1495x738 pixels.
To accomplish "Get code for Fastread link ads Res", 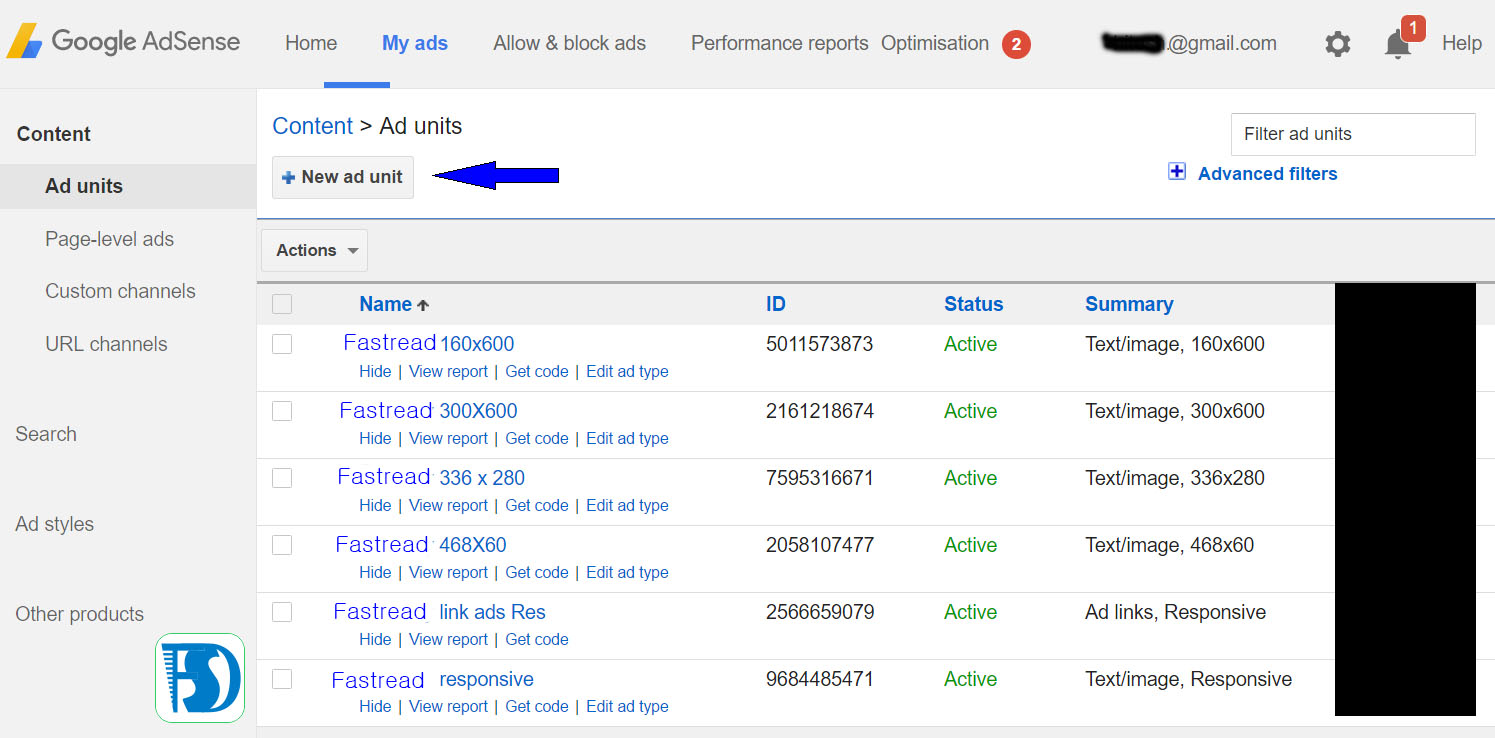I will 537,639.
